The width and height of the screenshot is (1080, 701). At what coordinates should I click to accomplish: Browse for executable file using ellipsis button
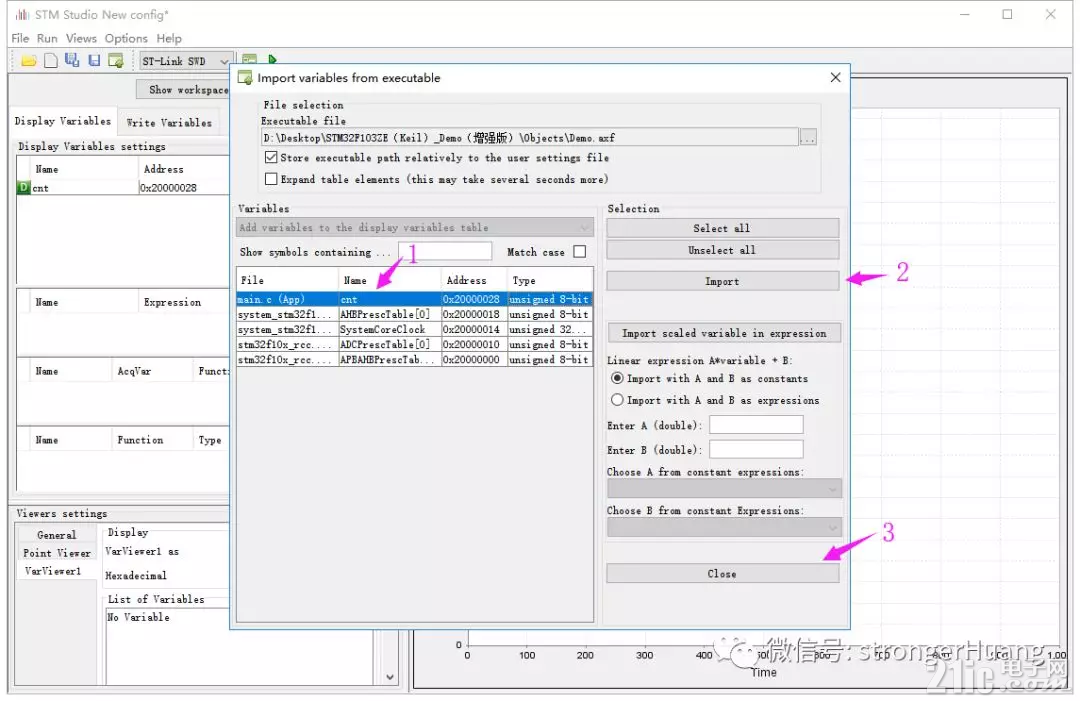808,138
